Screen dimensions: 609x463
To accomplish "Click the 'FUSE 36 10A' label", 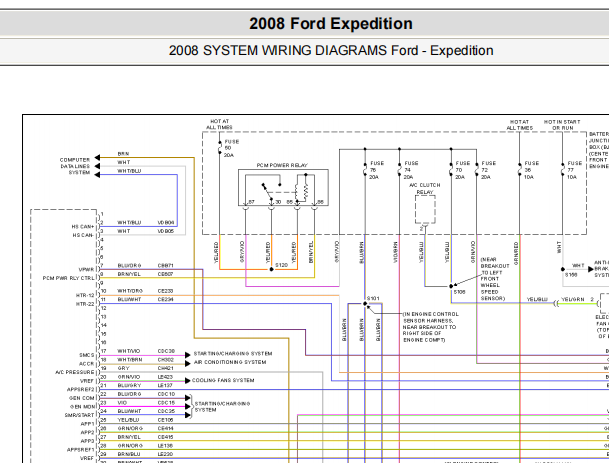I will coord(531,170).
